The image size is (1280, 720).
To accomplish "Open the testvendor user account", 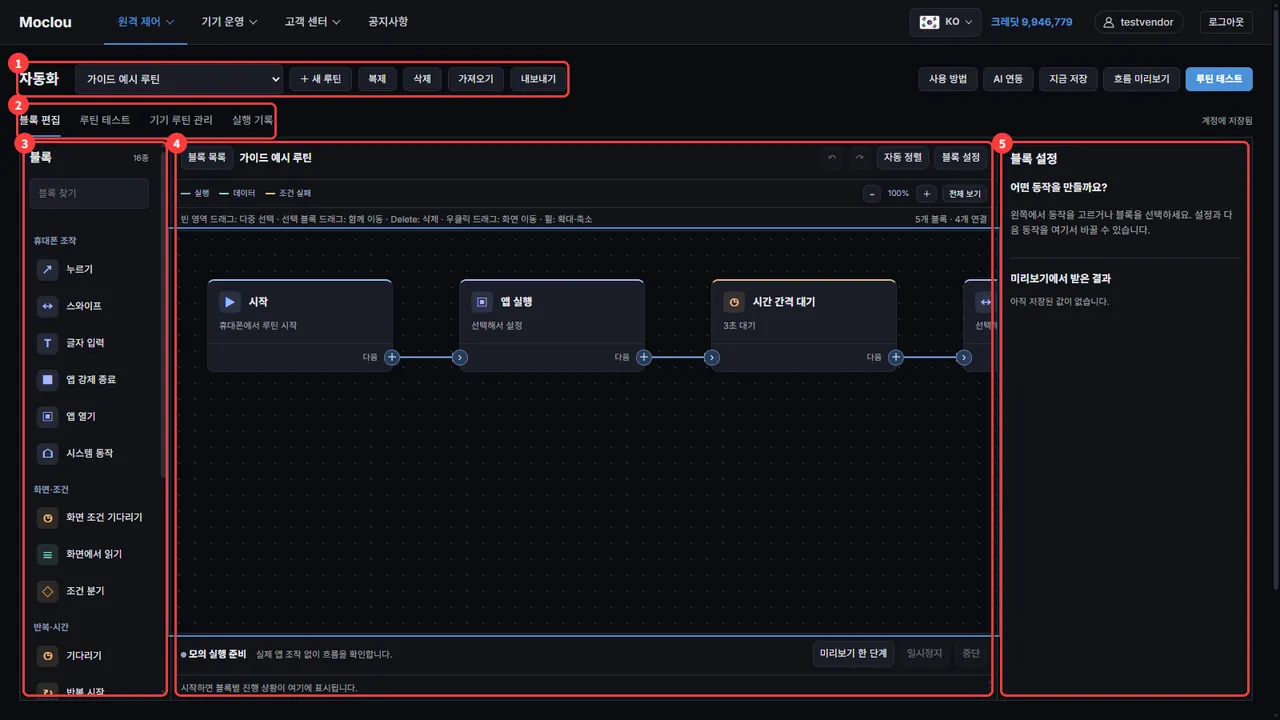I will tap(1139, 22).
